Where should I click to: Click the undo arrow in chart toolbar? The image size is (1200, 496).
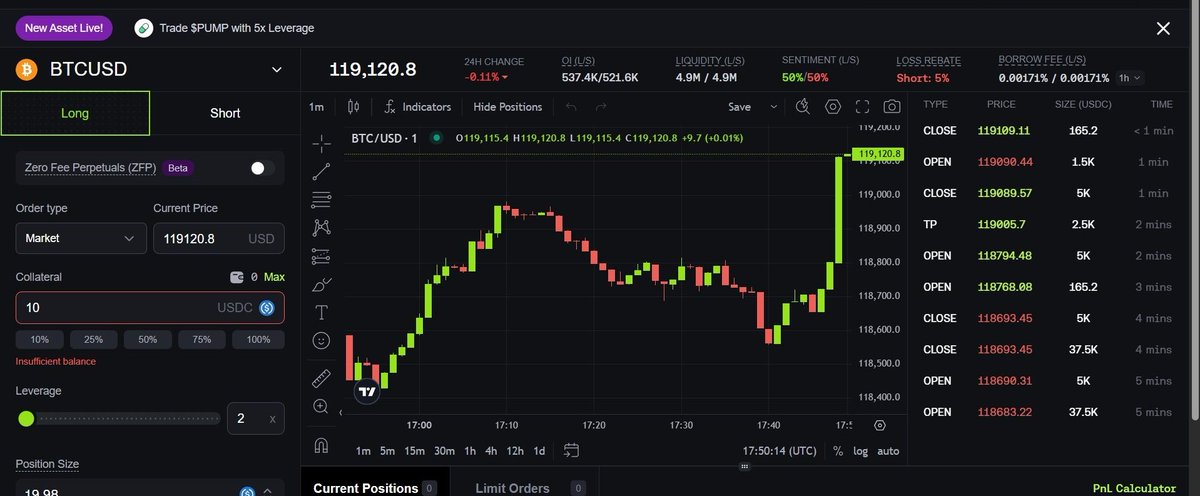tap(571, 106)
